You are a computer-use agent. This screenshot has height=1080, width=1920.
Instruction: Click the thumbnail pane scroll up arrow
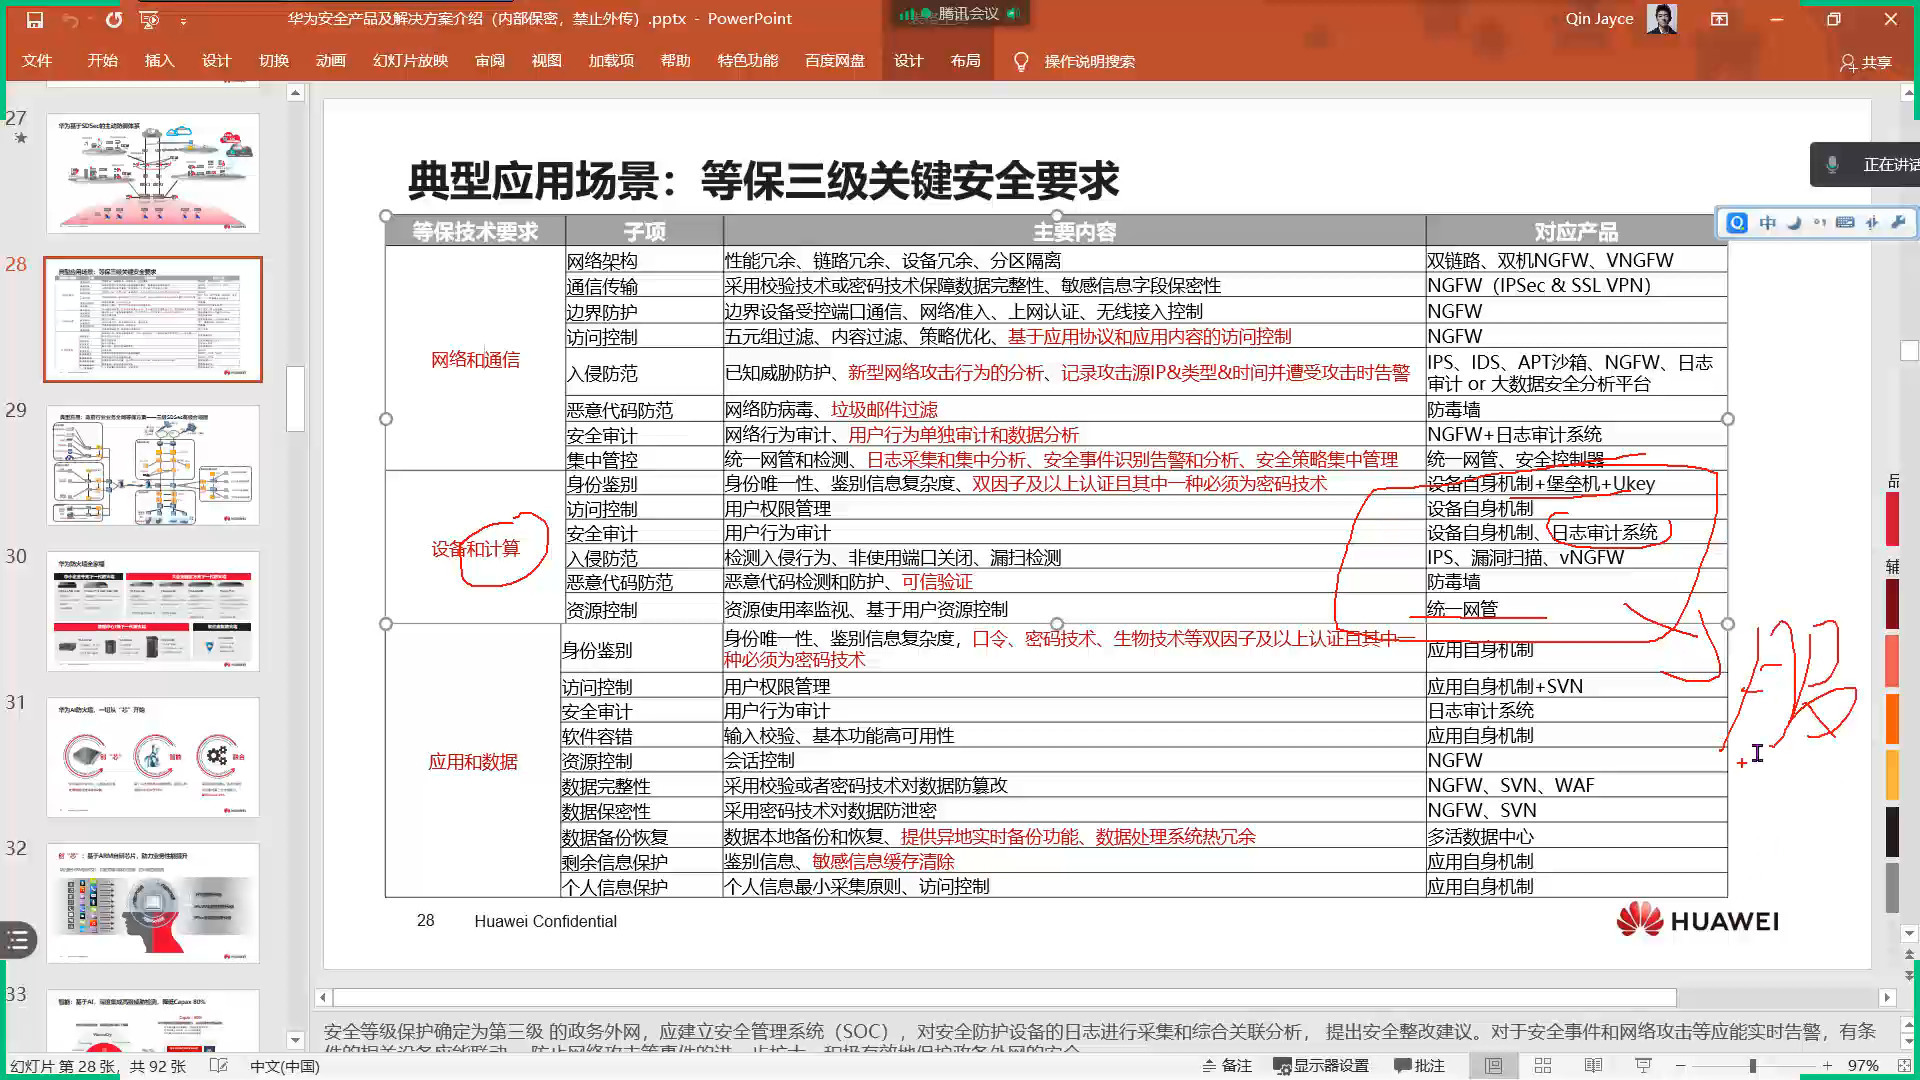pos(295,93)
